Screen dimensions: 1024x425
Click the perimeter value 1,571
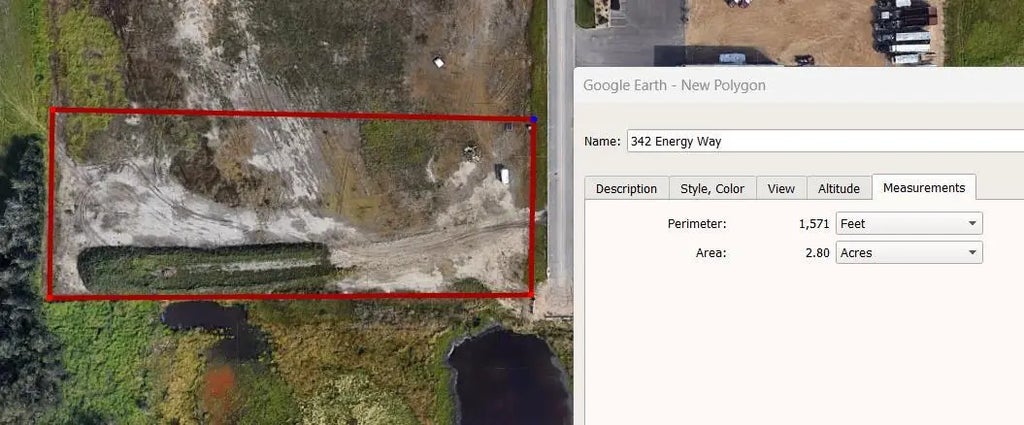pyautogui.click(x=813, y=224)
